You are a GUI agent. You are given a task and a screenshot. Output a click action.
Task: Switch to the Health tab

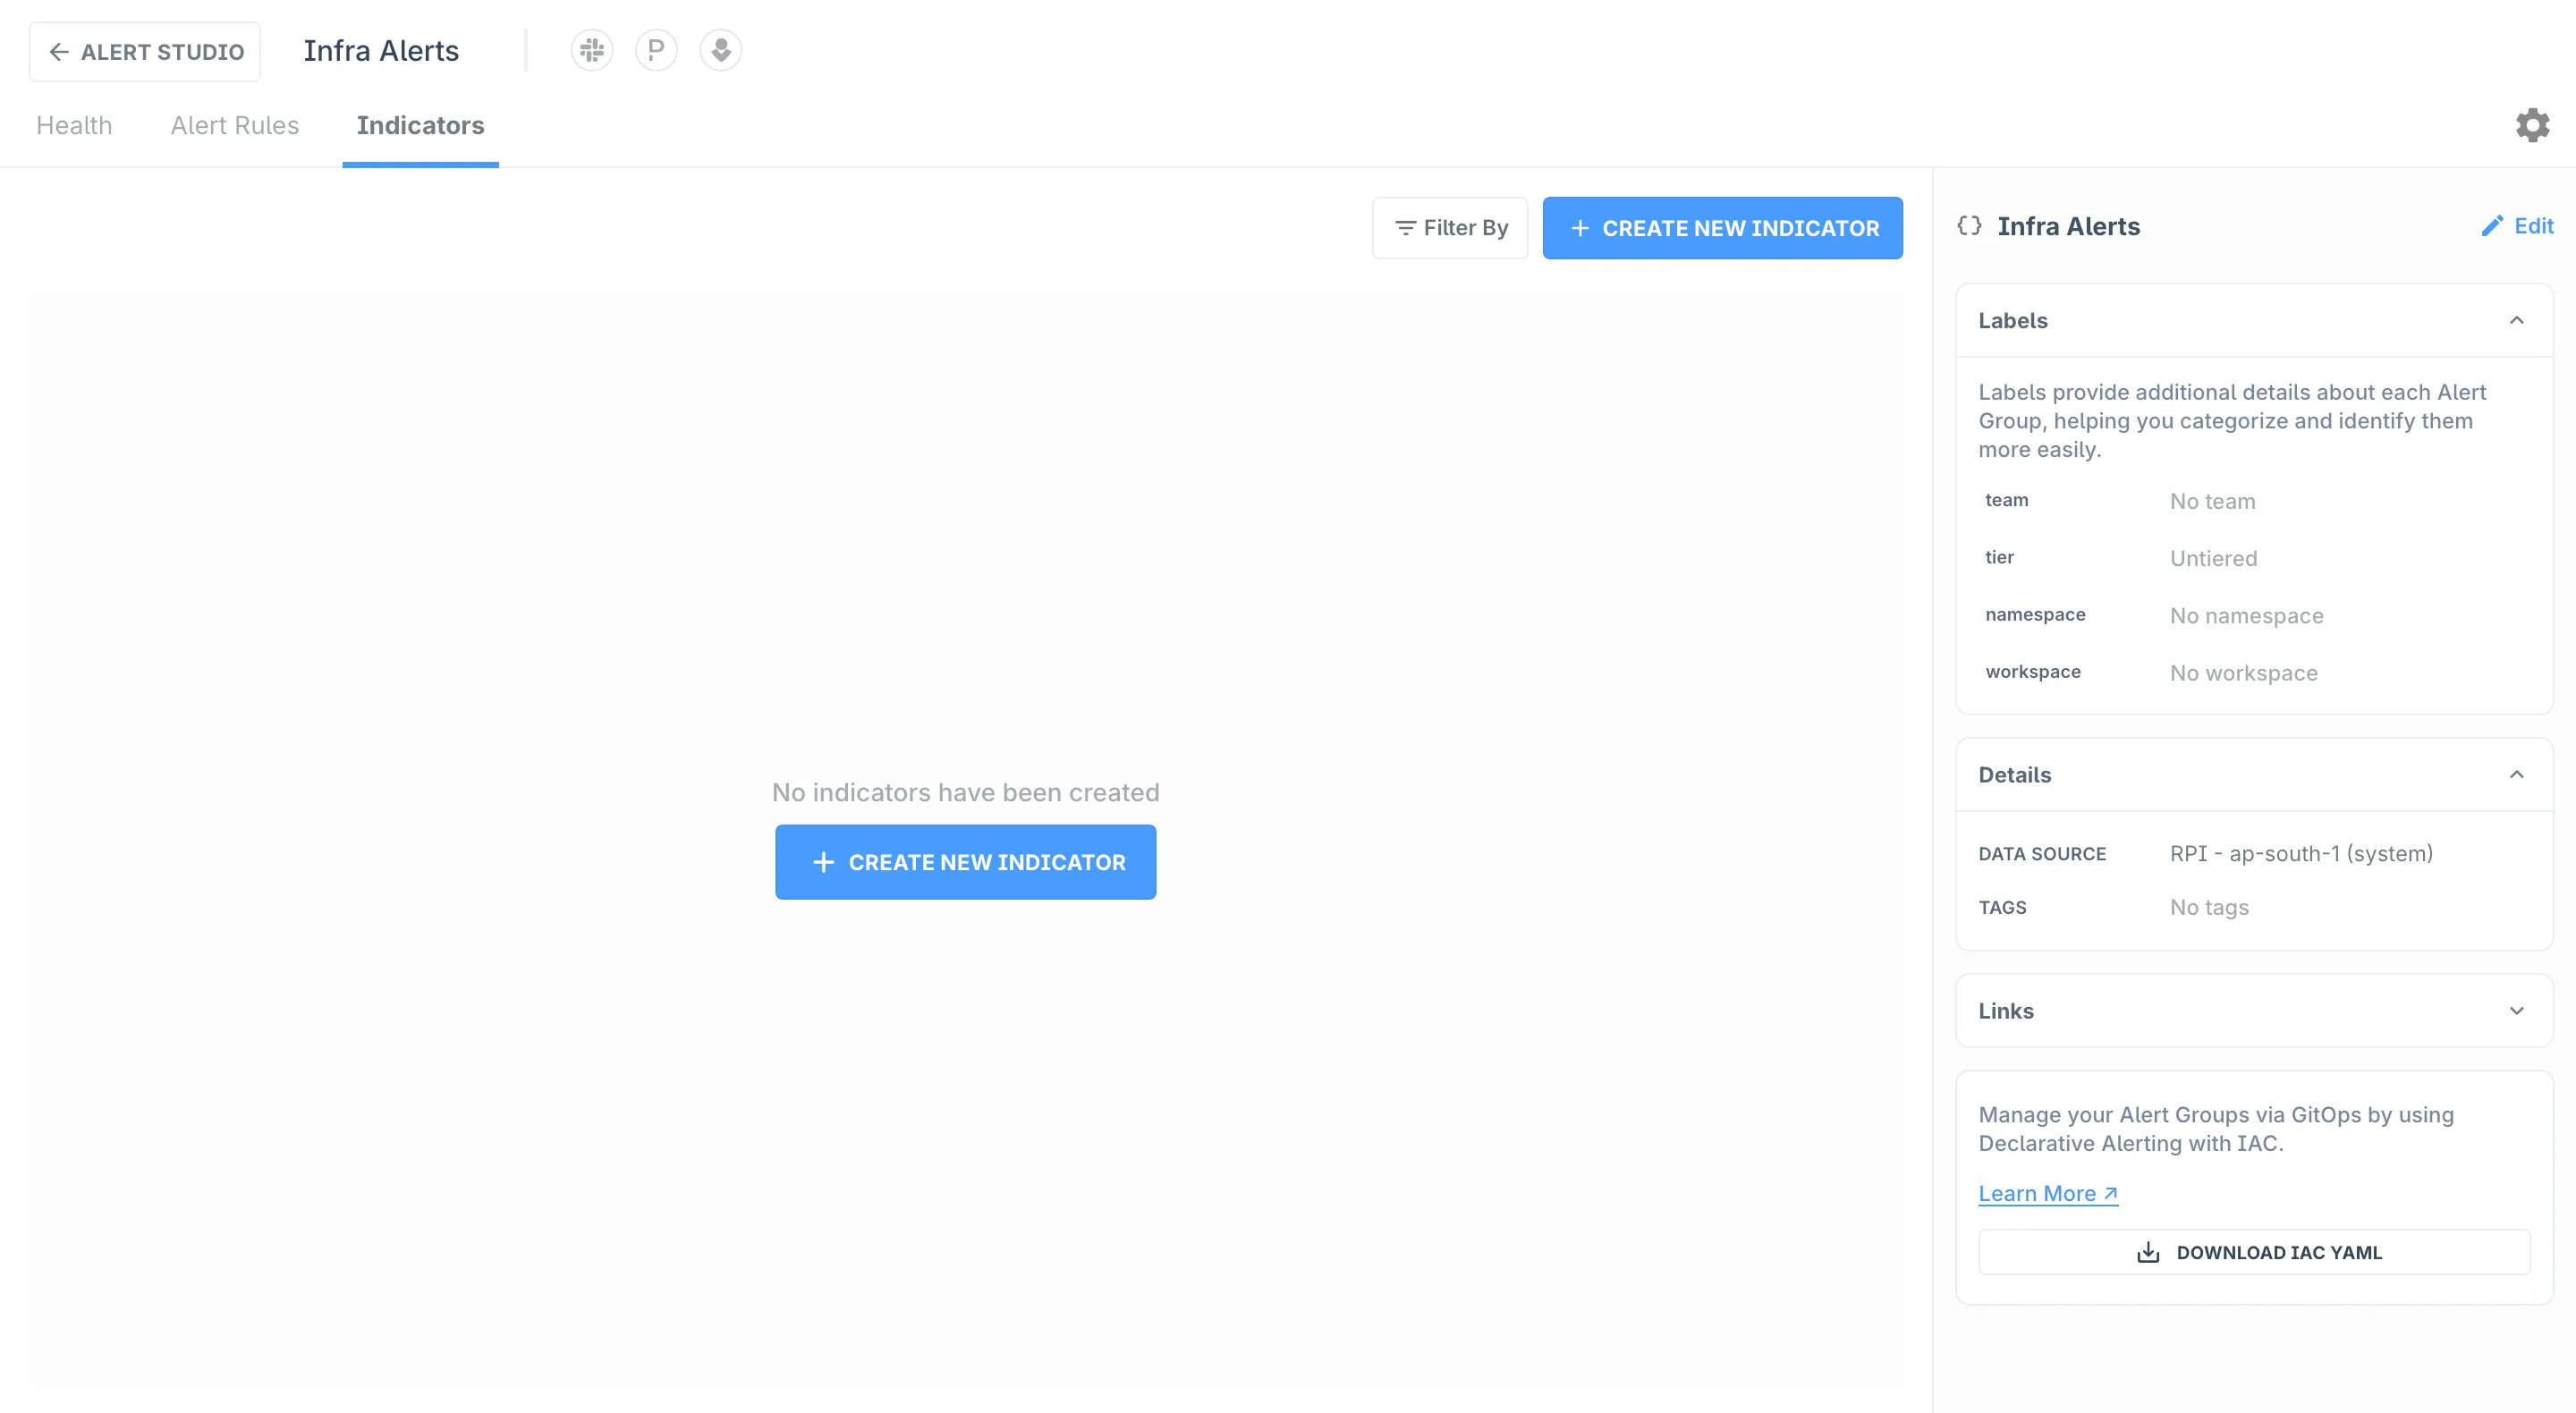pyautogui.click(x=74, y=125)
